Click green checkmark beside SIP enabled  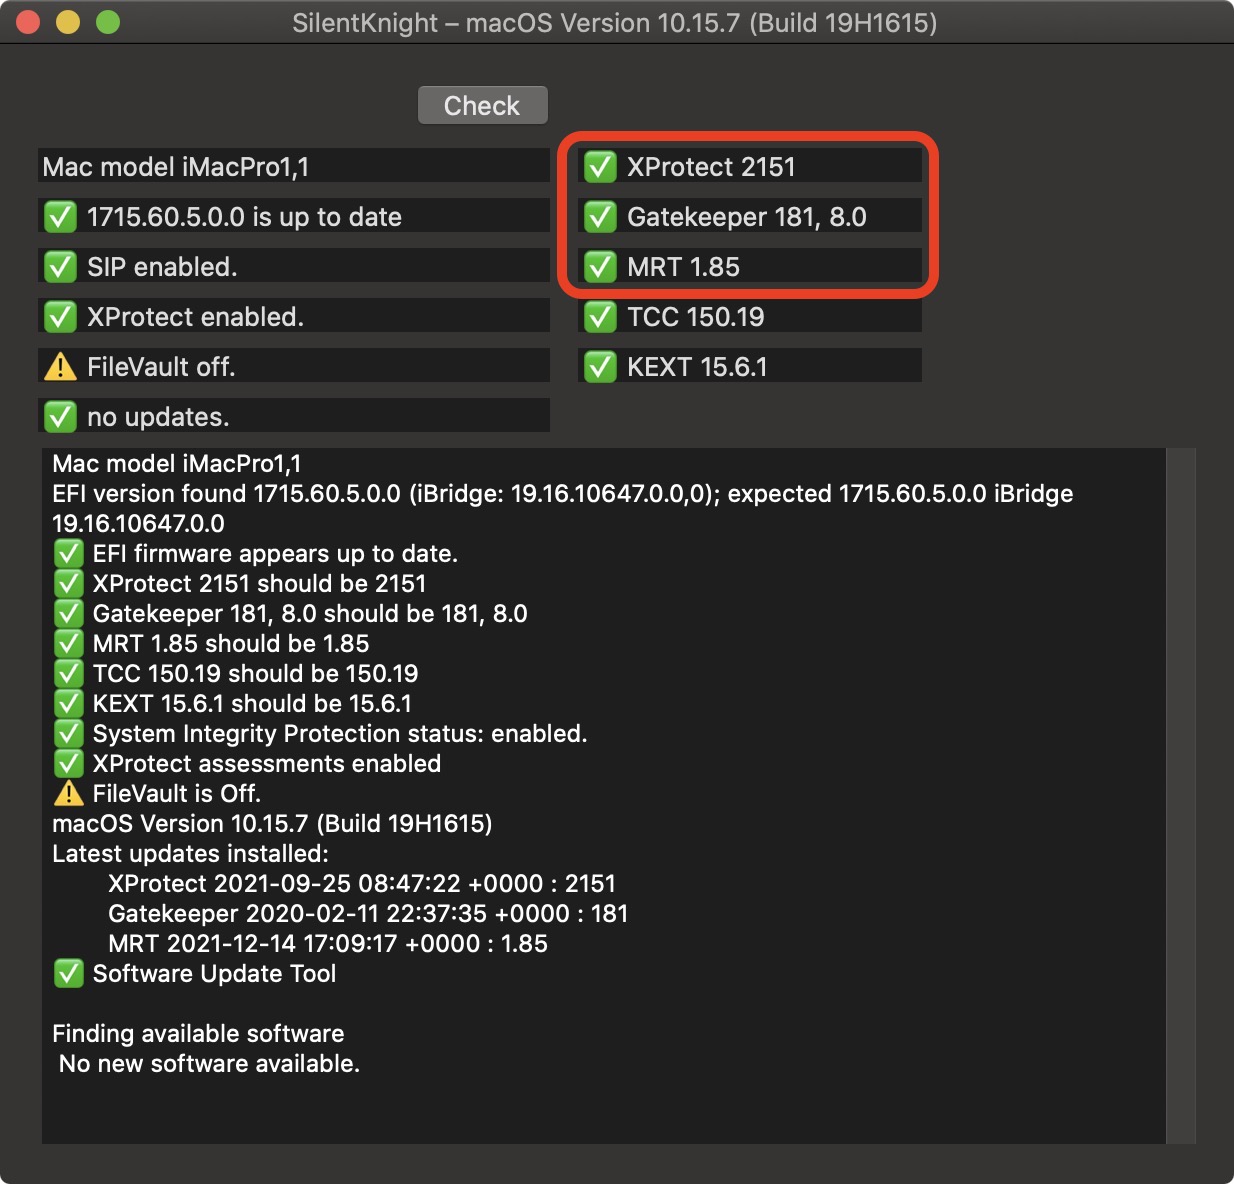click(60, 267)
